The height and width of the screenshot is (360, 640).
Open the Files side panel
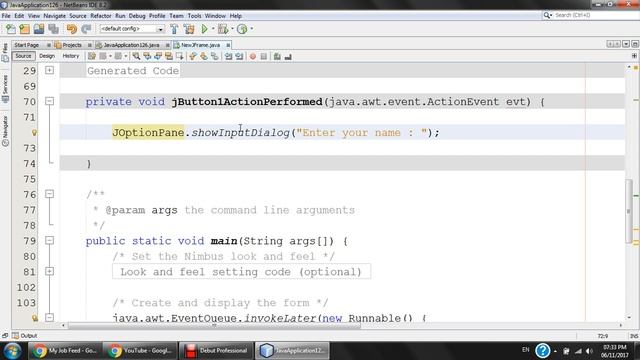[x=5, y=53]
